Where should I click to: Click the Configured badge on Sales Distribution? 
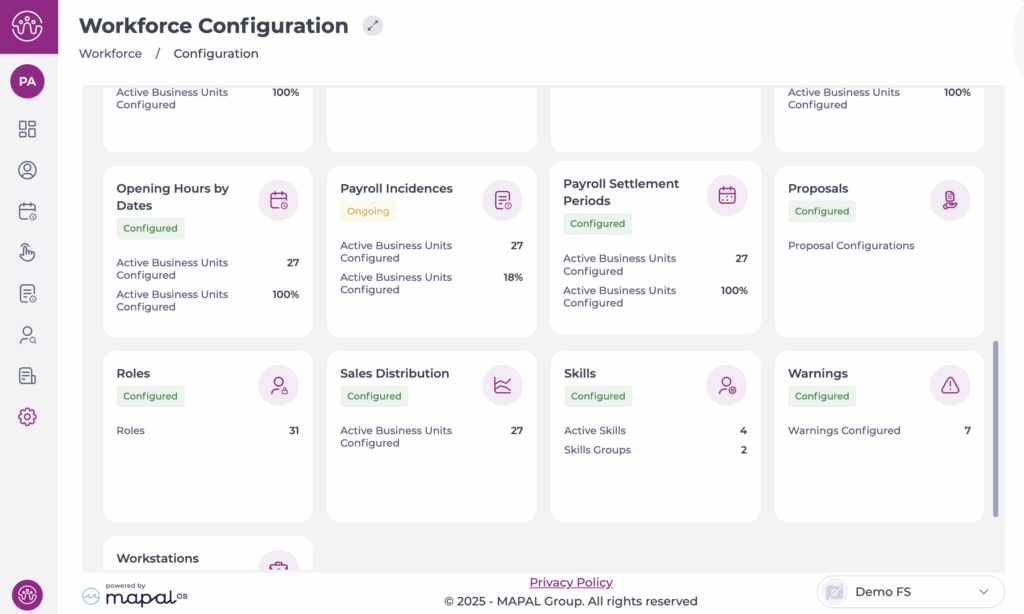pyautogui.click(x=374, y=396)
